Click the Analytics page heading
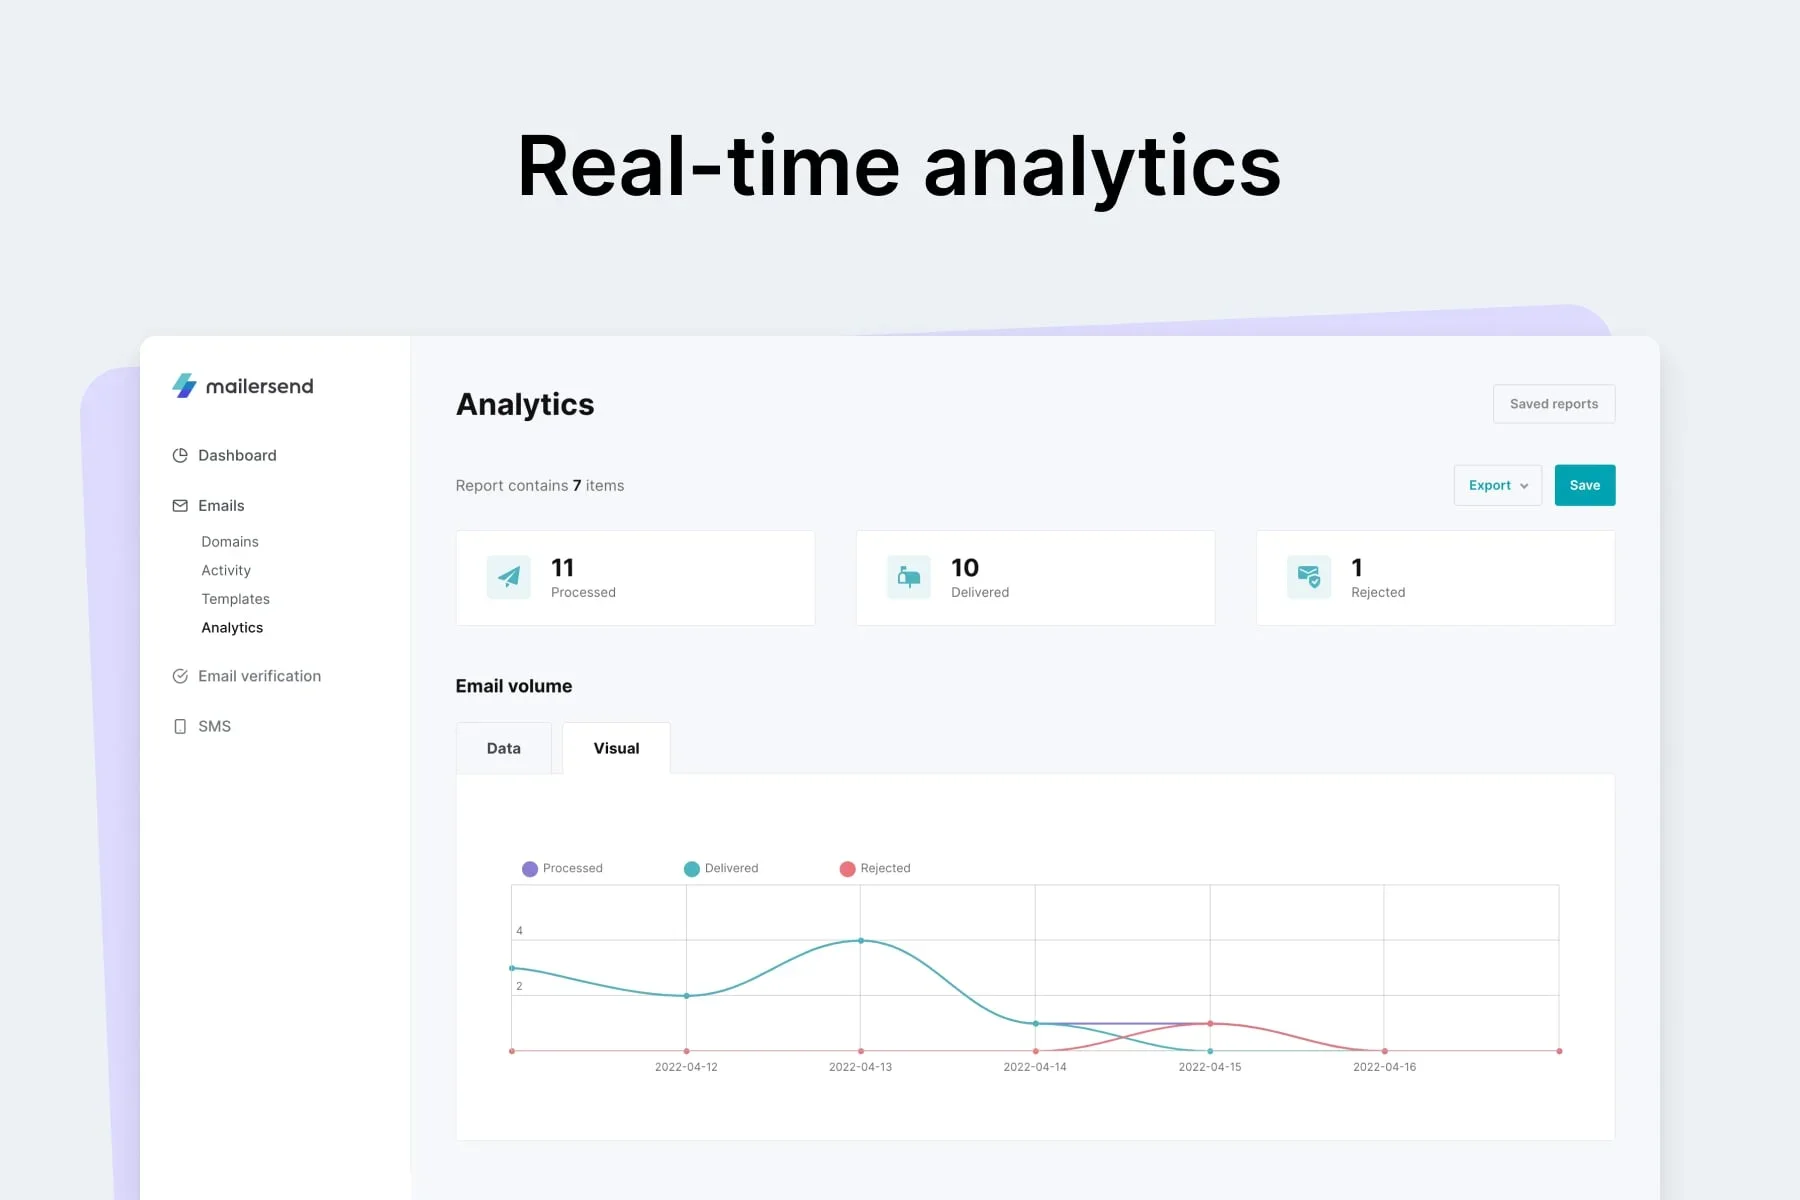This screenshot has width=1800, height=1200. click(525, 404)
